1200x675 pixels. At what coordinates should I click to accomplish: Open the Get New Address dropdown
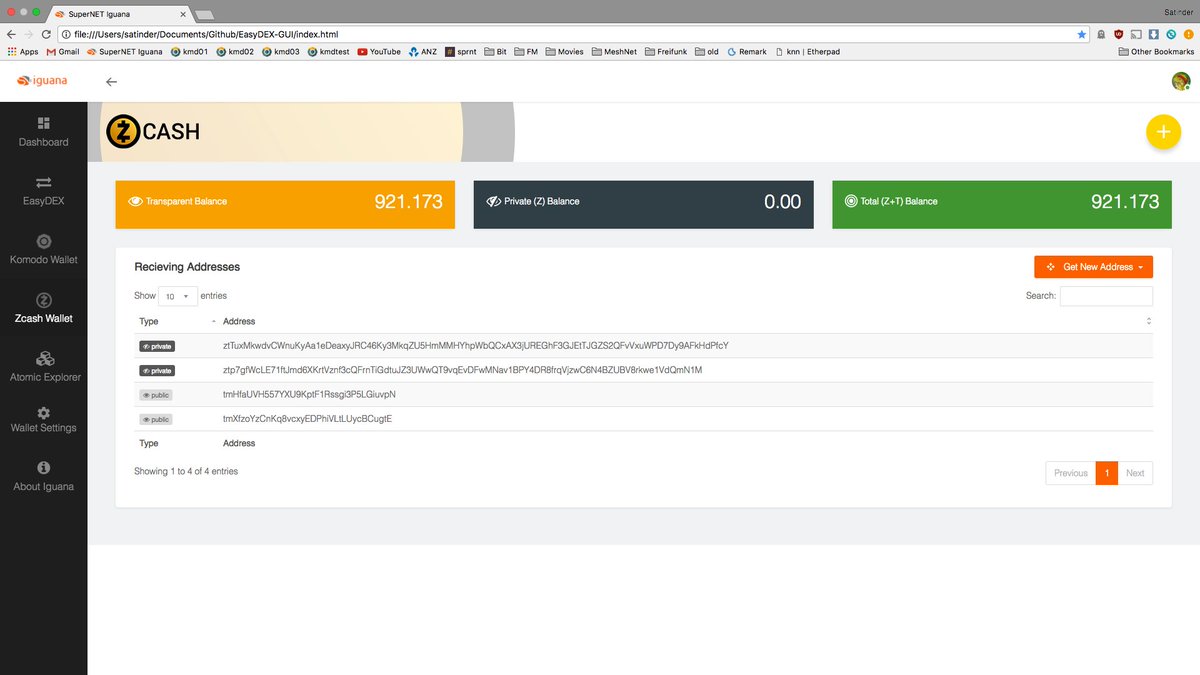click(1093, 267)
